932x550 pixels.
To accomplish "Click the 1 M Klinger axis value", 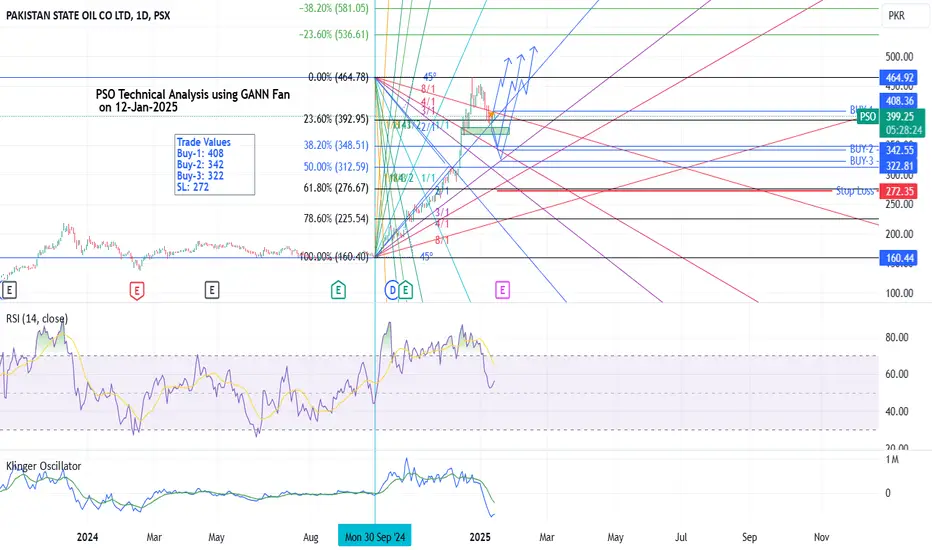I will point(892,460).
